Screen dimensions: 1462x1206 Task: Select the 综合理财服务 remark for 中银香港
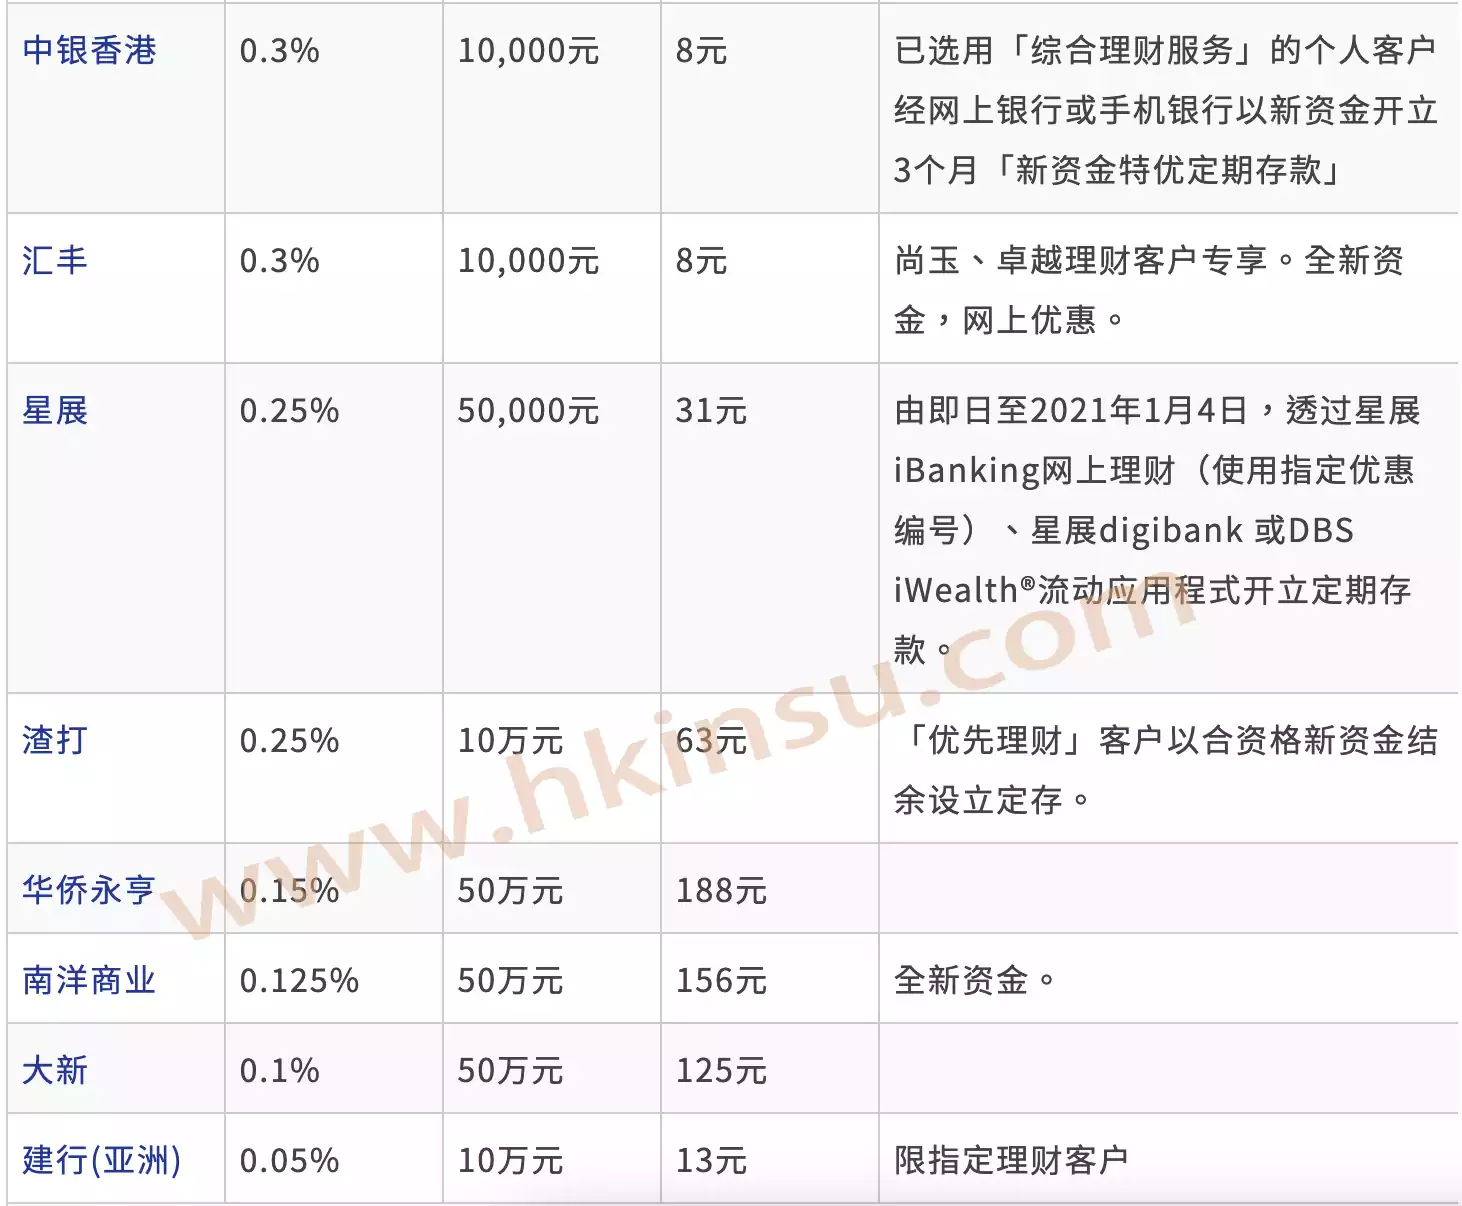1166,110
